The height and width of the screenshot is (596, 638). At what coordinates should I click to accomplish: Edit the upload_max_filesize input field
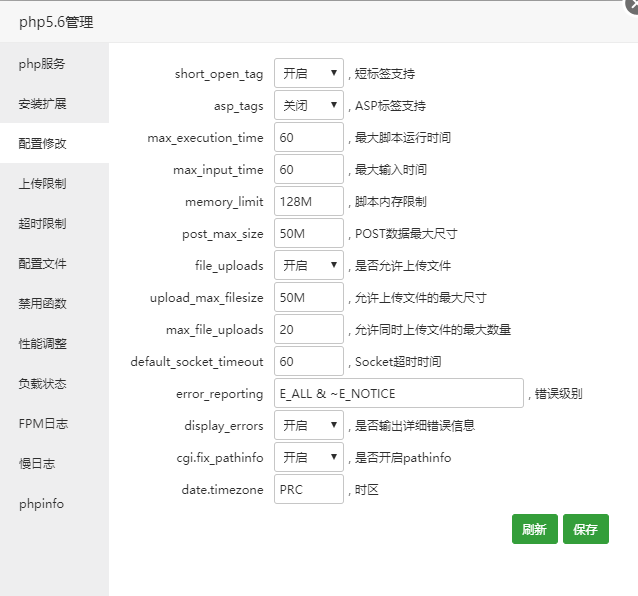pos(309,297)
